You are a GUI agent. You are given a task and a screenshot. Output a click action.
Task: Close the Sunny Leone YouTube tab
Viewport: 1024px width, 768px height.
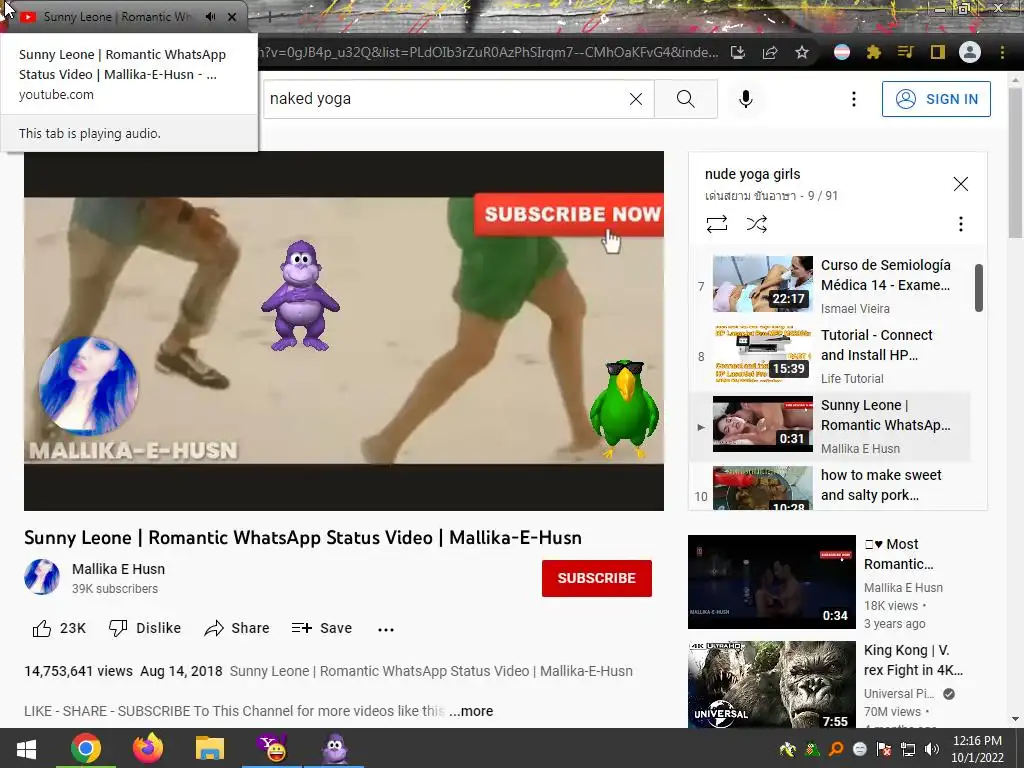click(232, 17)
